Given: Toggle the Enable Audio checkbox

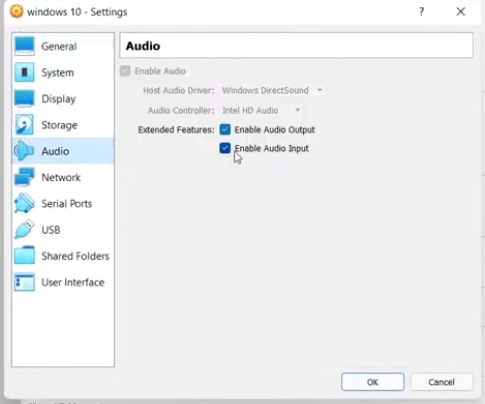Looking at the screenshot, I should [125, 71].
